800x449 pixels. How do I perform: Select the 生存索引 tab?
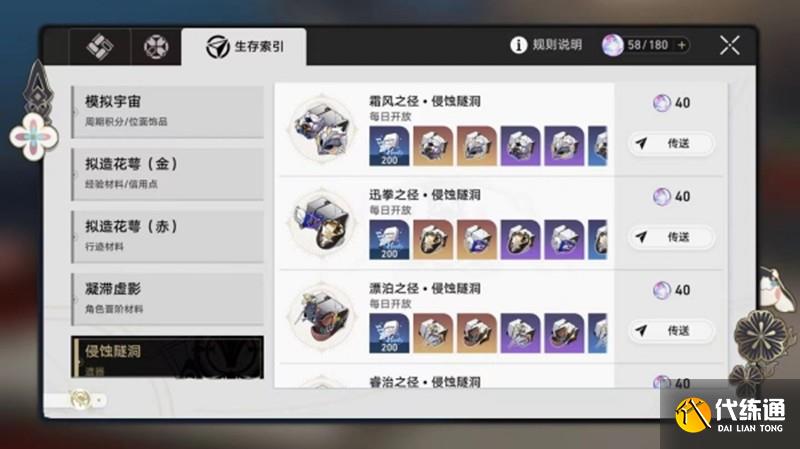244,47
